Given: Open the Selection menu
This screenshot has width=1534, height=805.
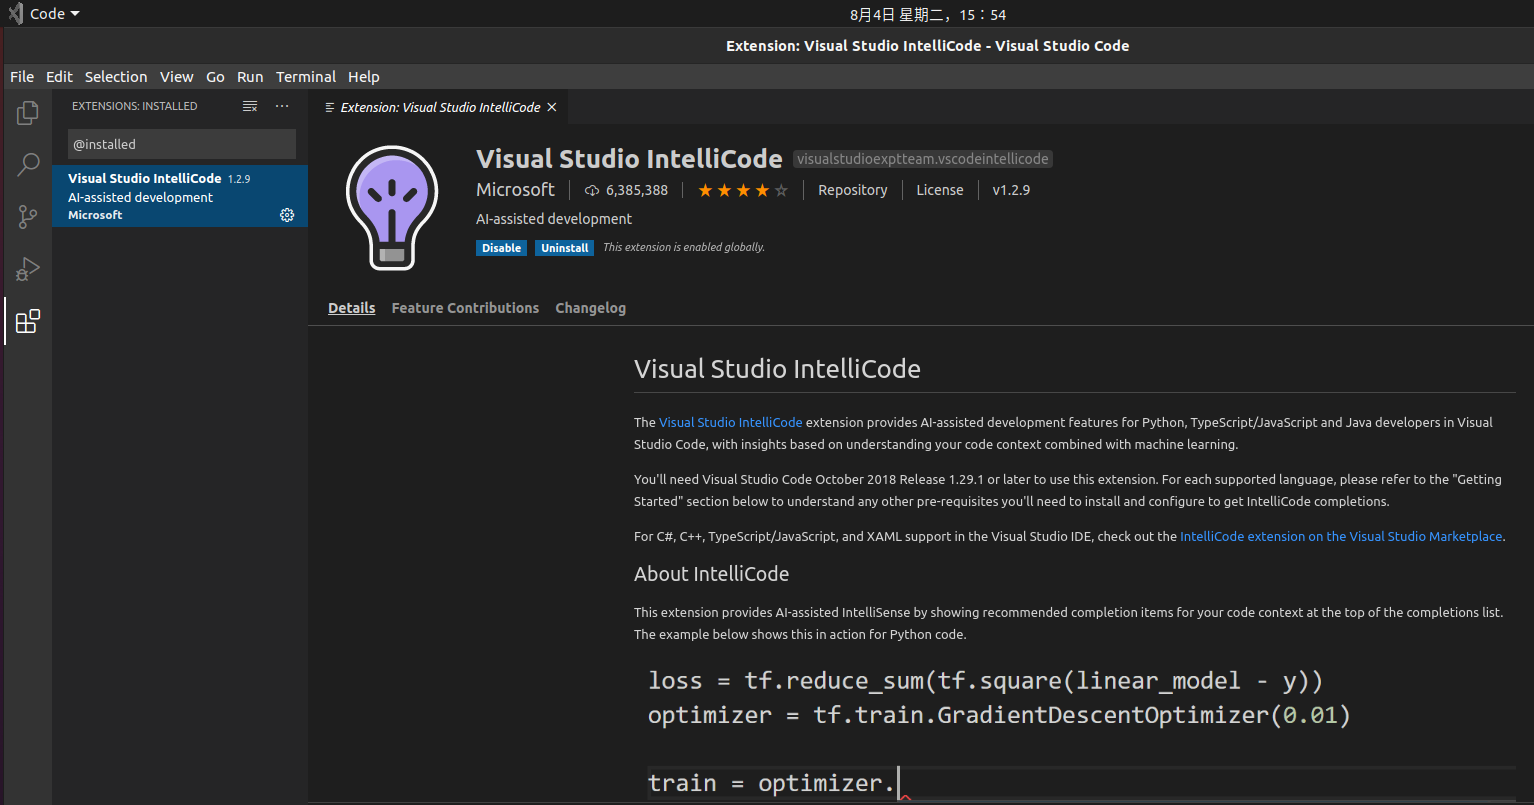Looking at the screenshot, I should (116, 77).
